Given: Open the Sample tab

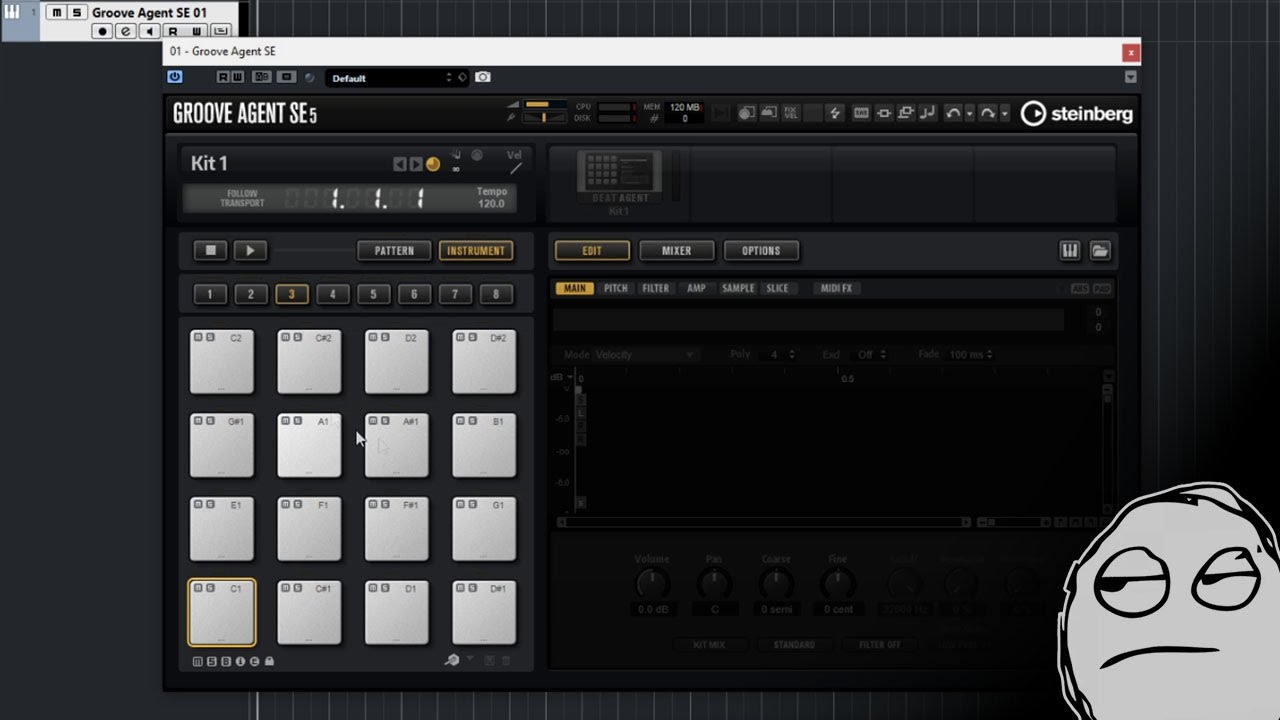Looking at the screenshot, I should 738,288.
